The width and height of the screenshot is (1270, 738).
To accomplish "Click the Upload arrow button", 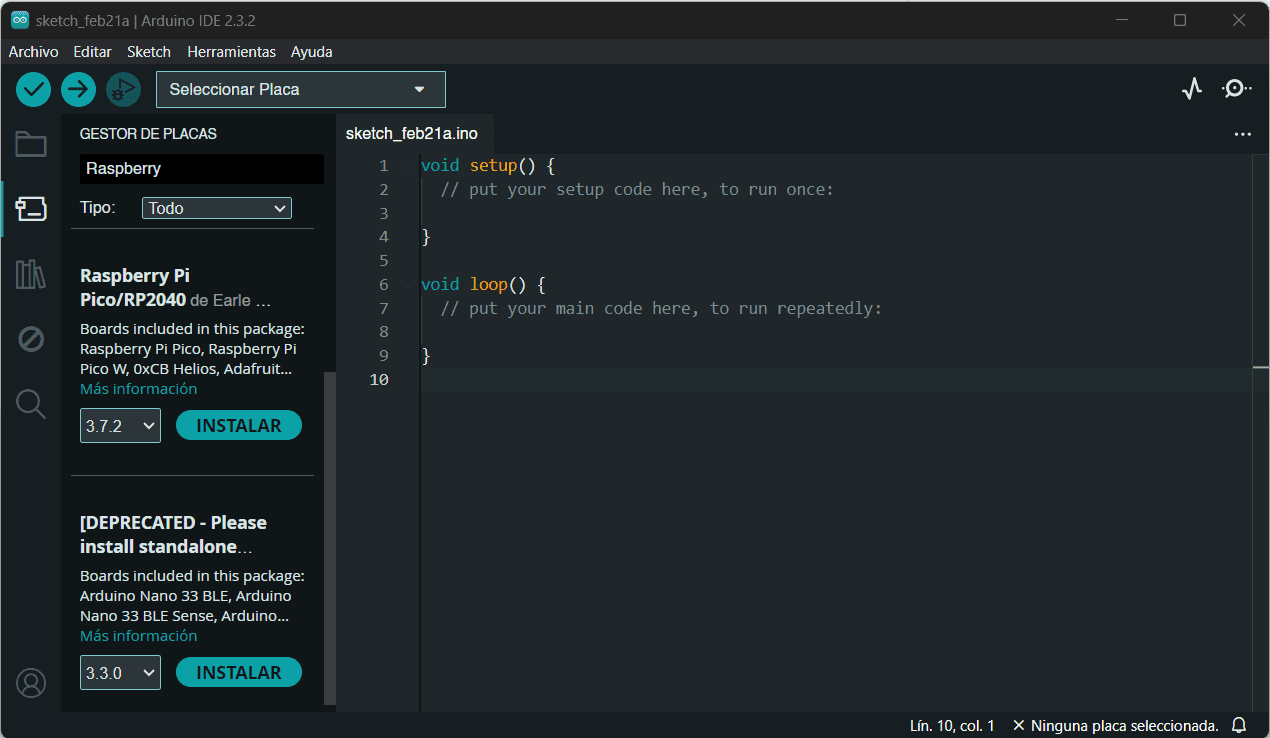I will [78, 89].
